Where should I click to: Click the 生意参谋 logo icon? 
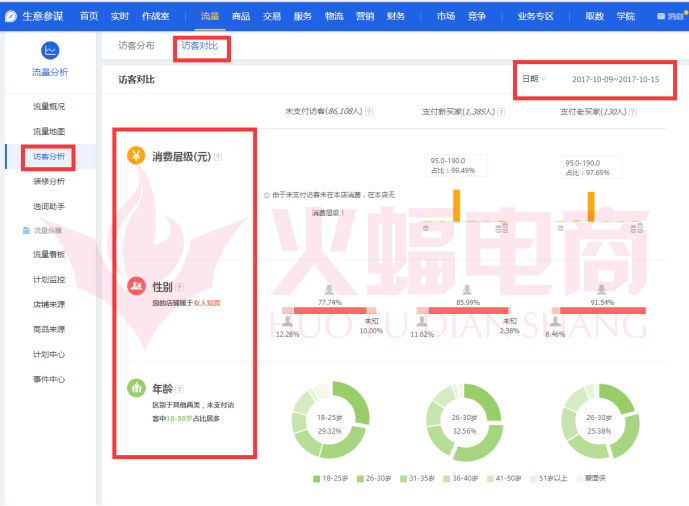(11, 16)
